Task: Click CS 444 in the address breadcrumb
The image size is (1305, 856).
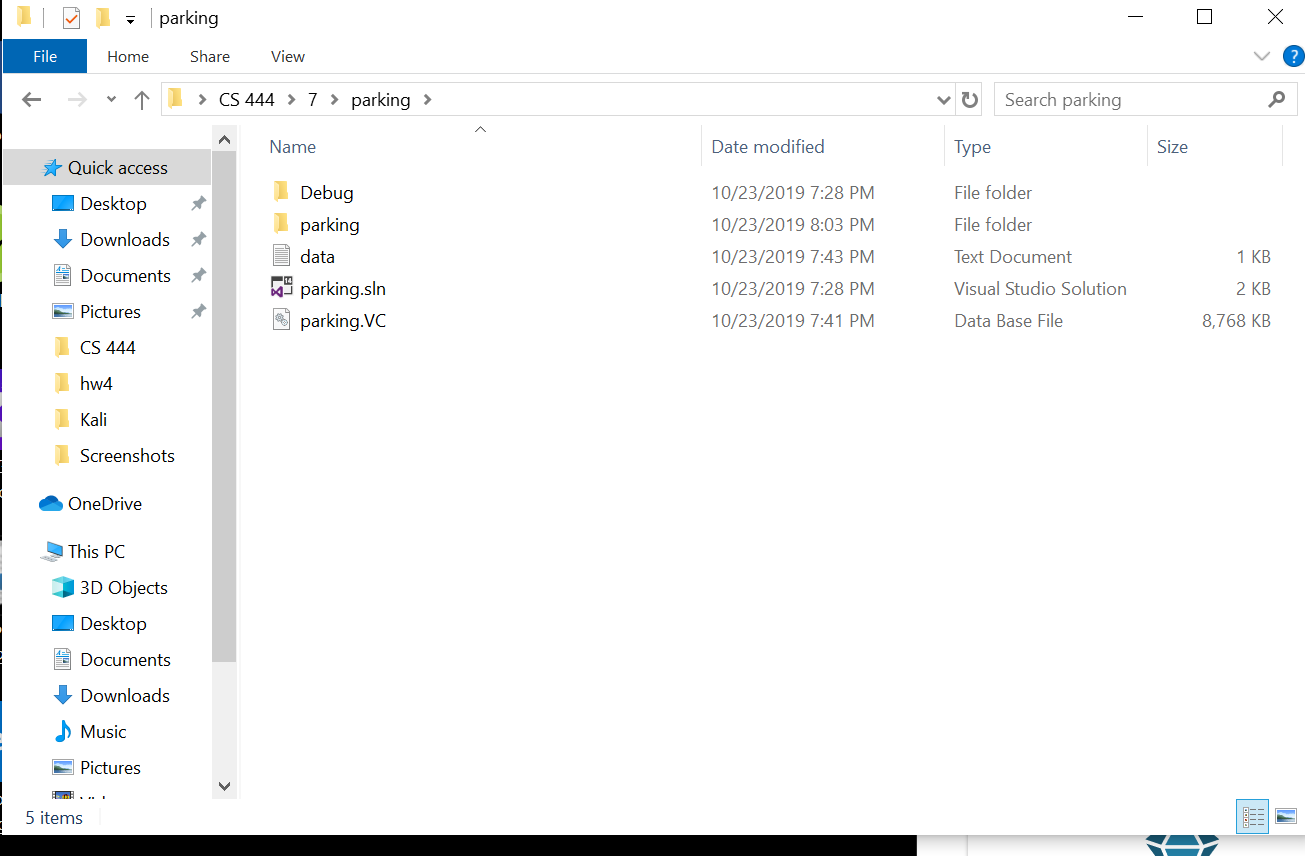Action: click(247, 99)
